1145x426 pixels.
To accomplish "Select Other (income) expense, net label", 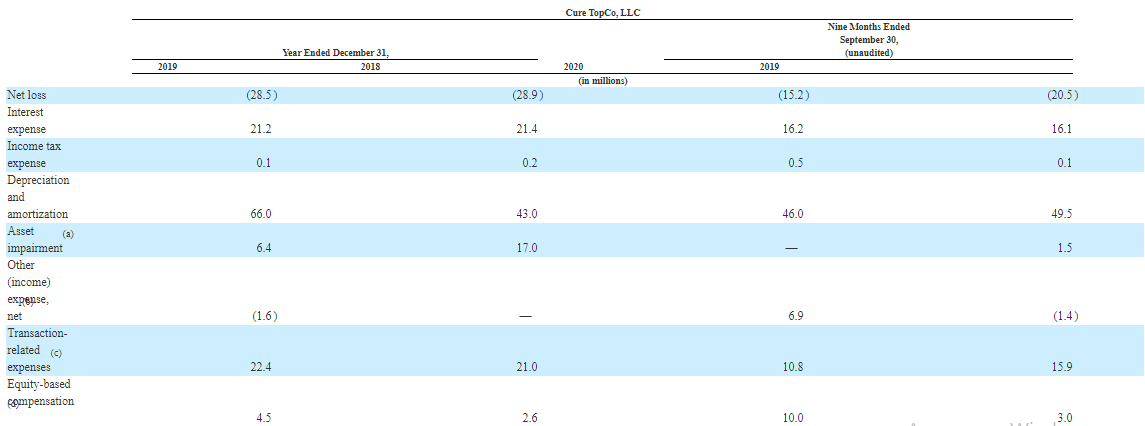I will tap(28, 290).
